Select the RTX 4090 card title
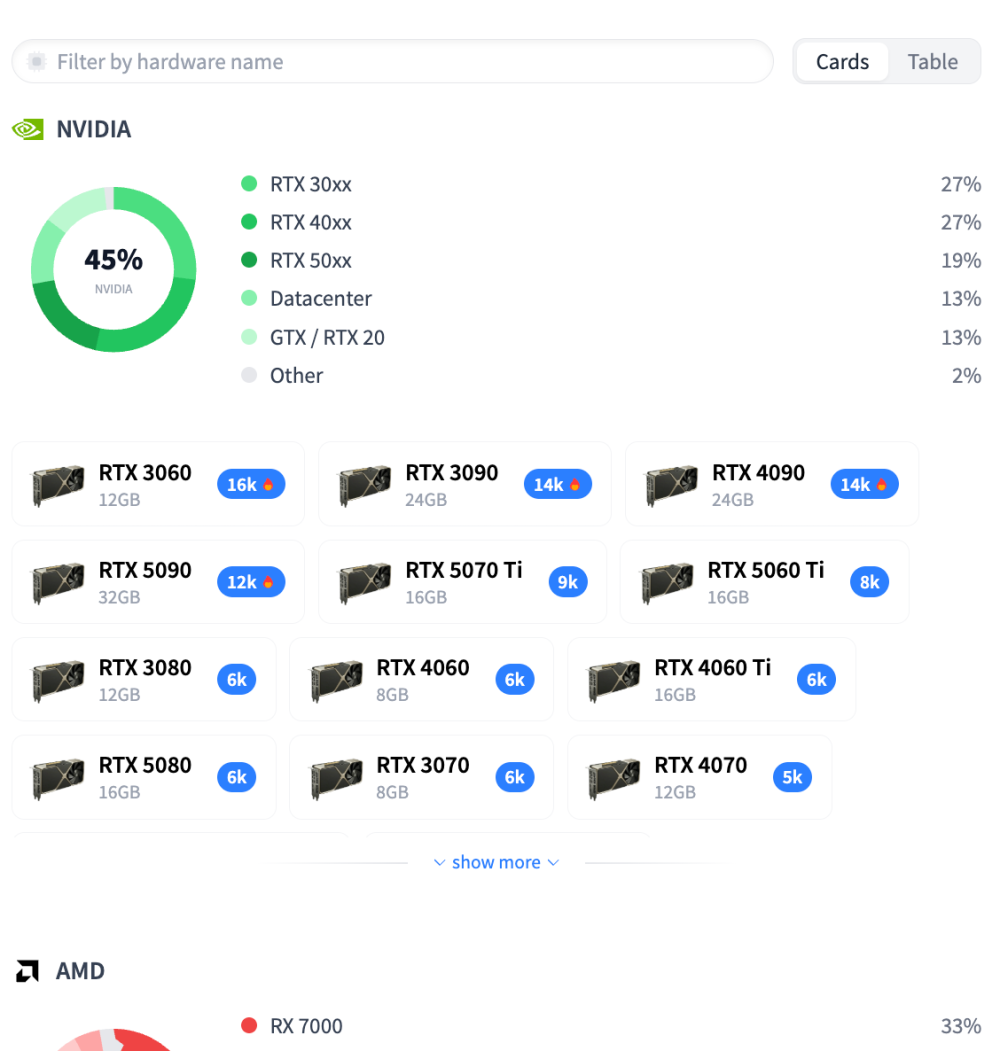Viewport: 1000px width, 1051px height. (758, 473)
